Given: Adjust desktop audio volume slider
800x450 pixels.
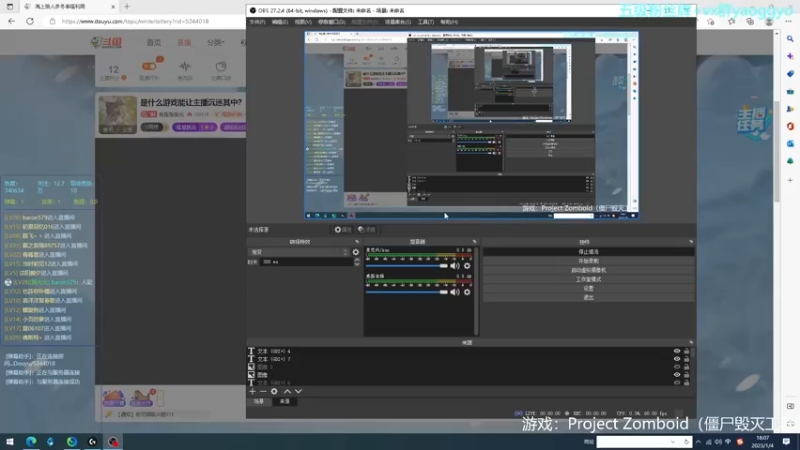Looking at the screenshot, I should click(x=407, y=292).
